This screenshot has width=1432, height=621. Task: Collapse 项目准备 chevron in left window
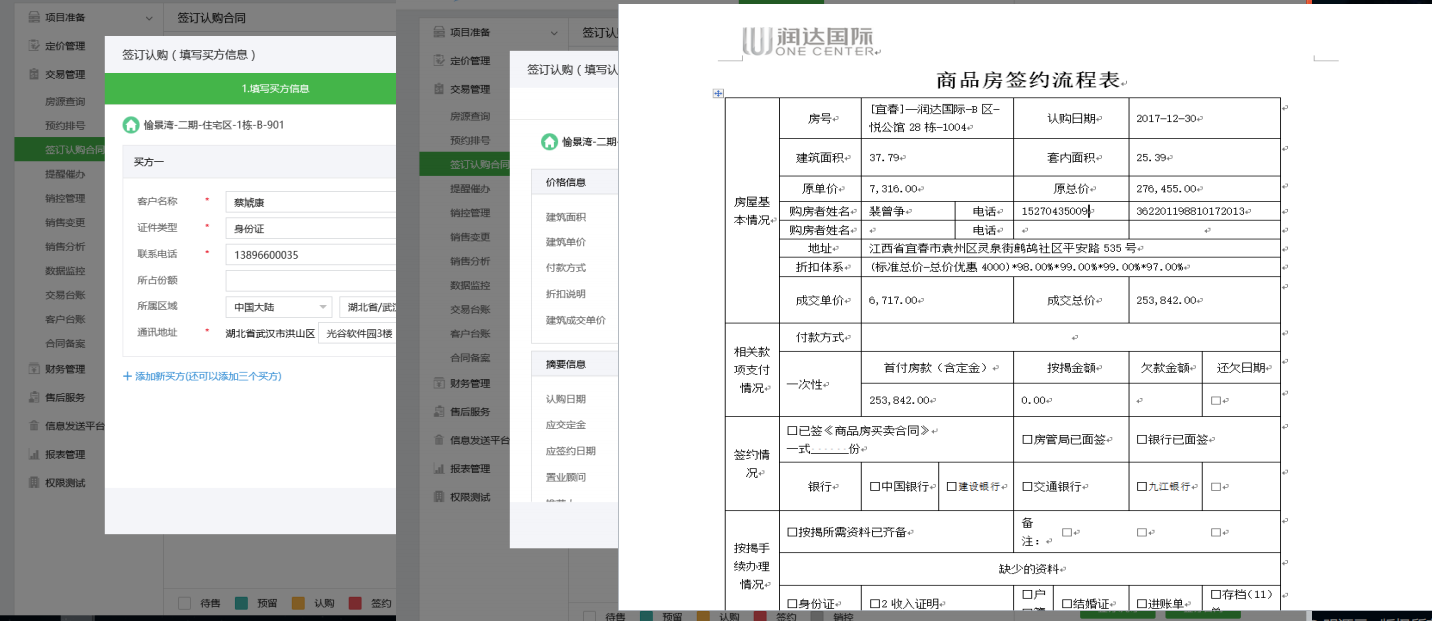(x=149, y=18)
